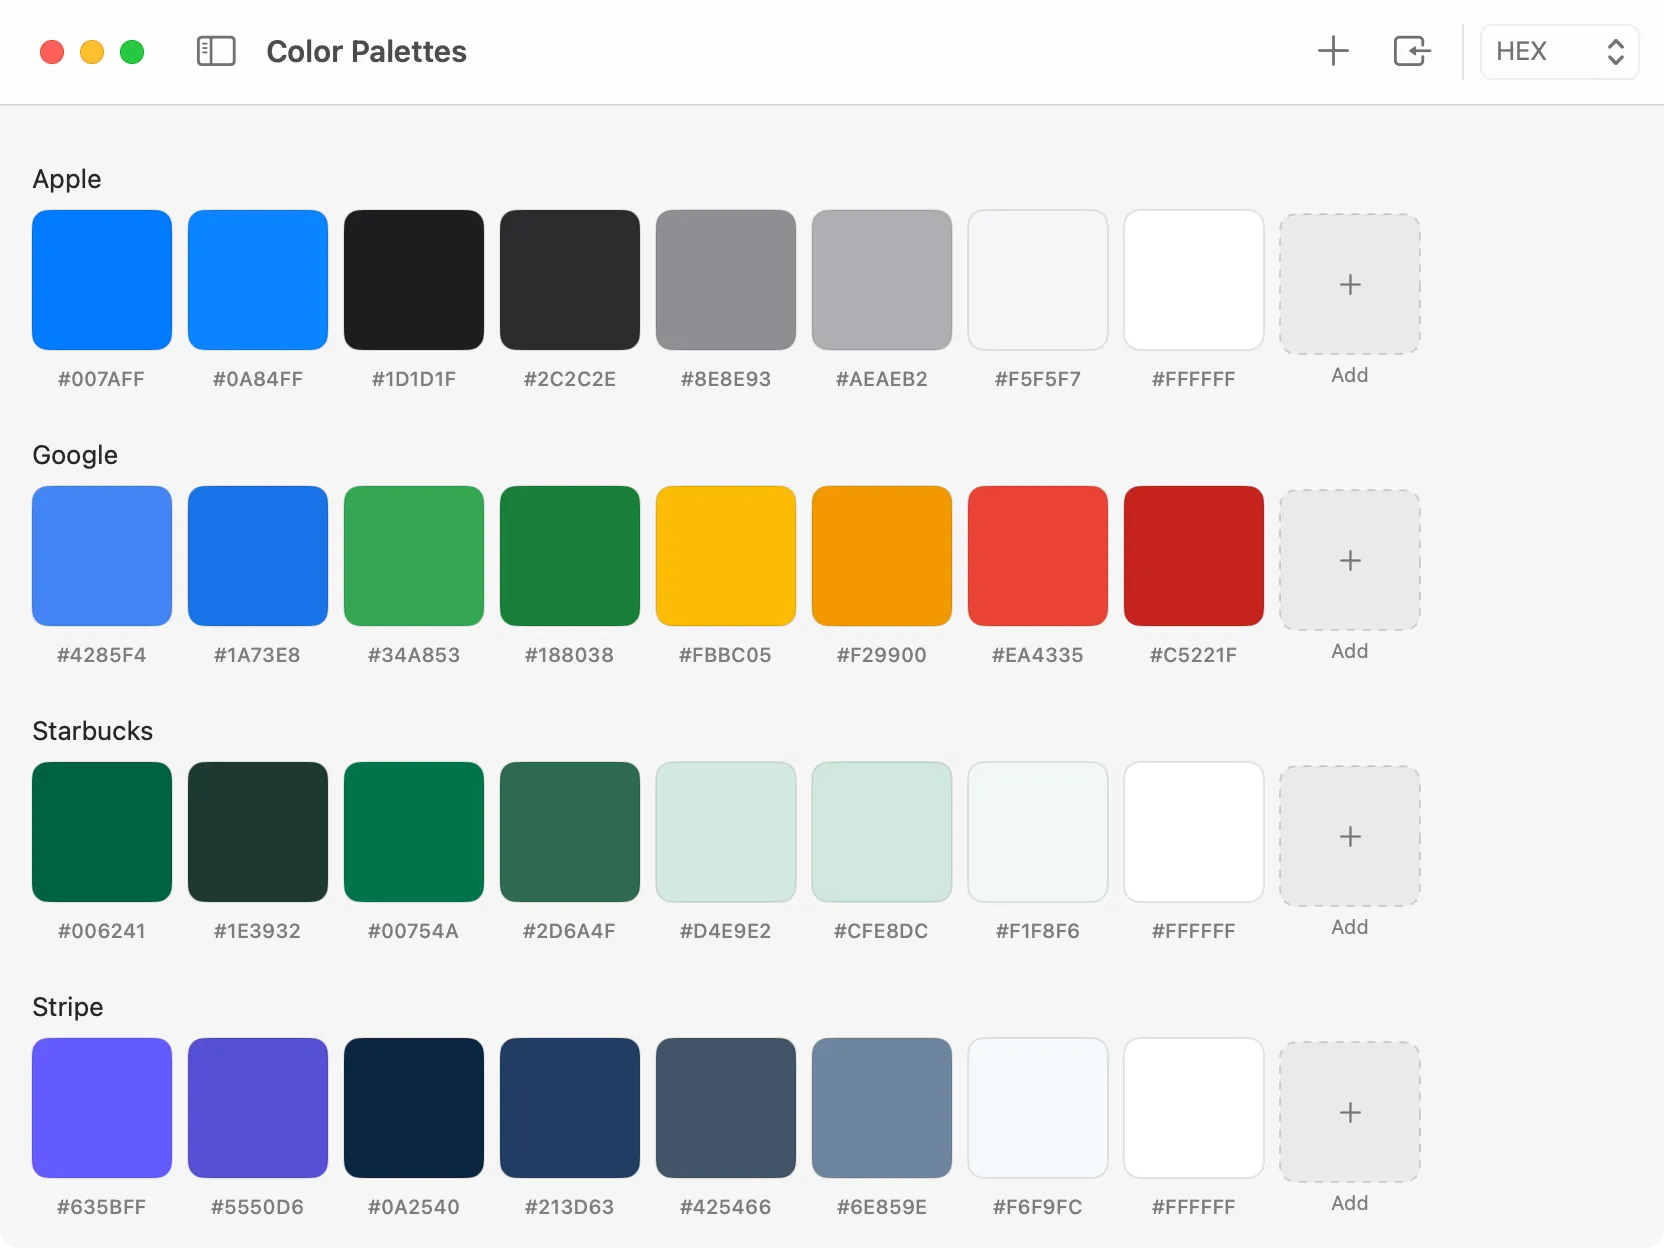The width and height of the screenshot is (1664, 1248).
Task: Click the plus icon to add palette
Action: 1333,51
